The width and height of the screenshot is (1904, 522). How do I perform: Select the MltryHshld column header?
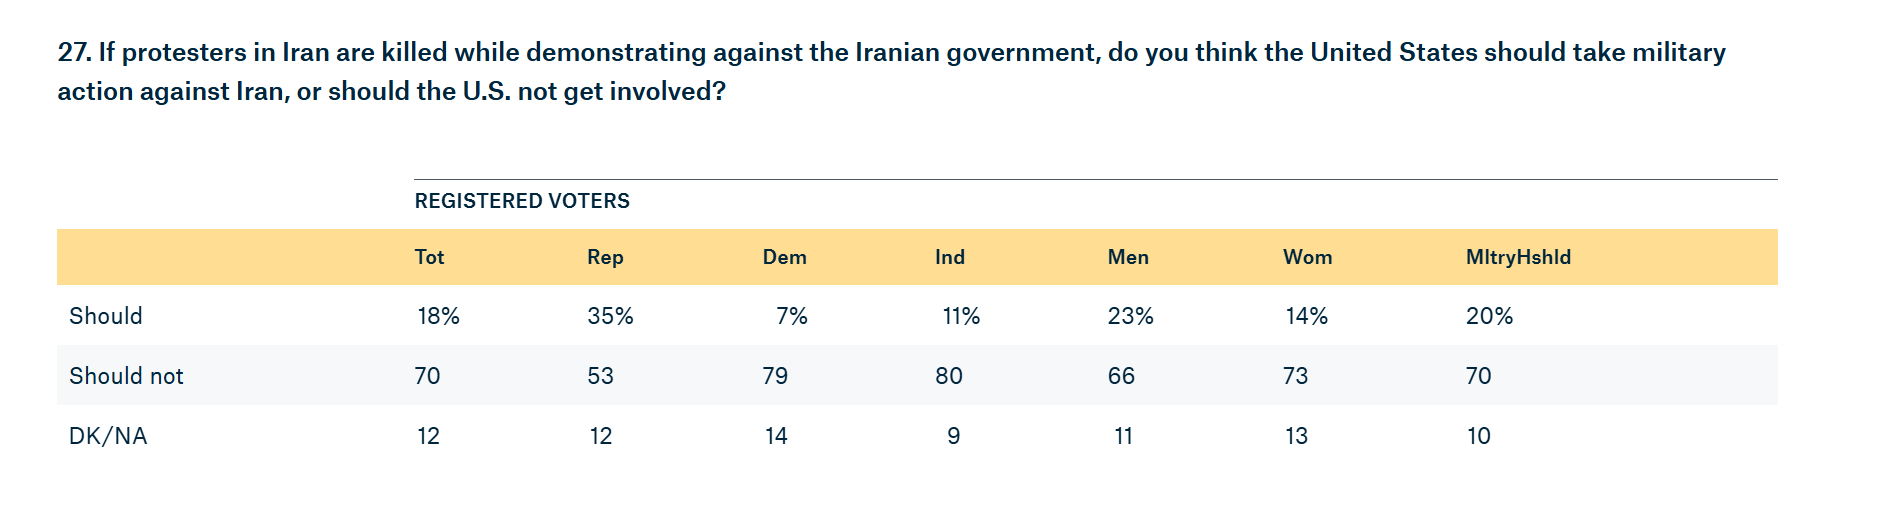1518,257
